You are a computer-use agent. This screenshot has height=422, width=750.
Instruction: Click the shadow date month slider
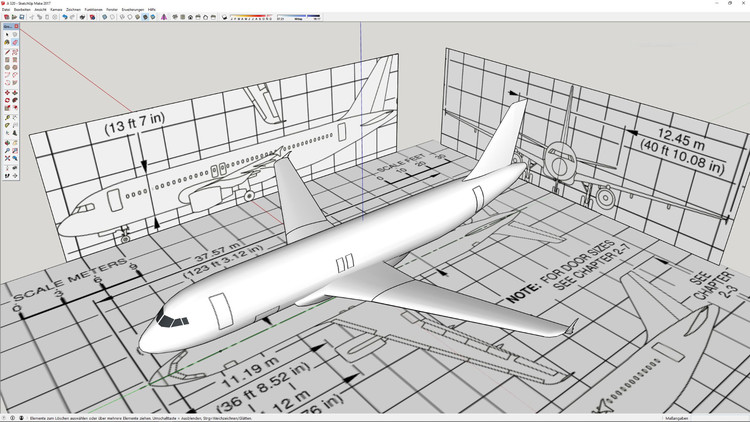tap(249, 17)
